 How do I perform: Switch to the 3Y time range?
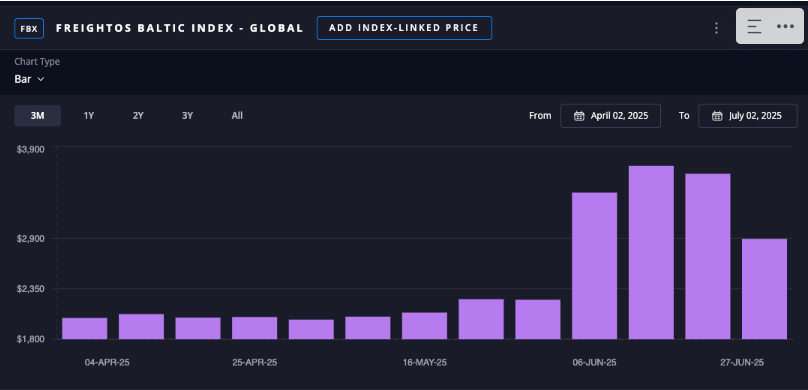coord(188,116)
